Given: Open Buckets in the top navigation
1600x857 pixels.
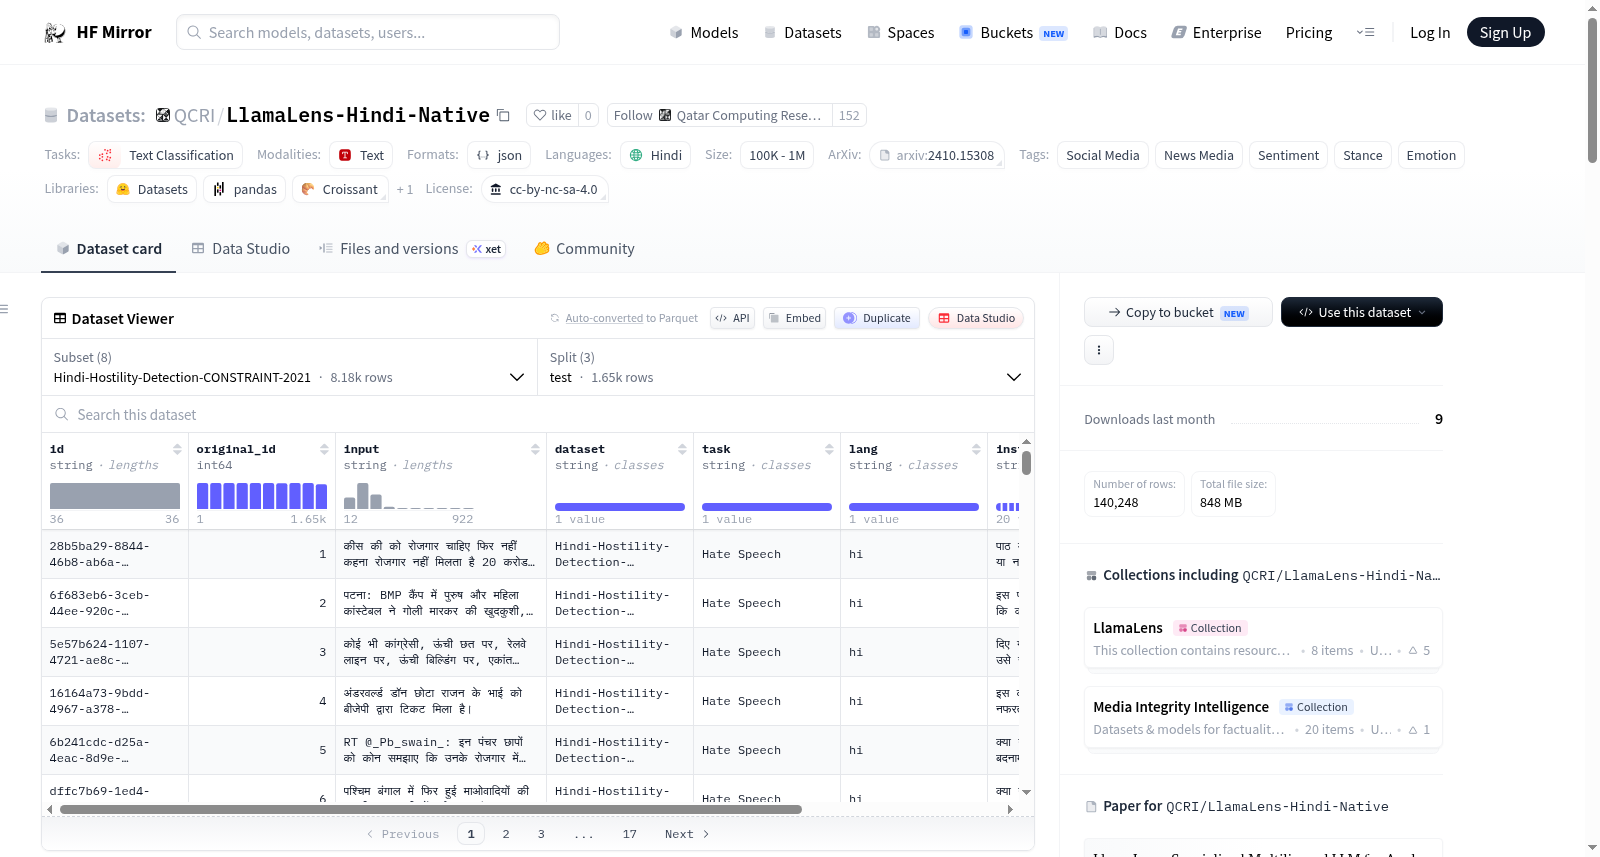Looking at the screenshot, I should click(1013, 33).
